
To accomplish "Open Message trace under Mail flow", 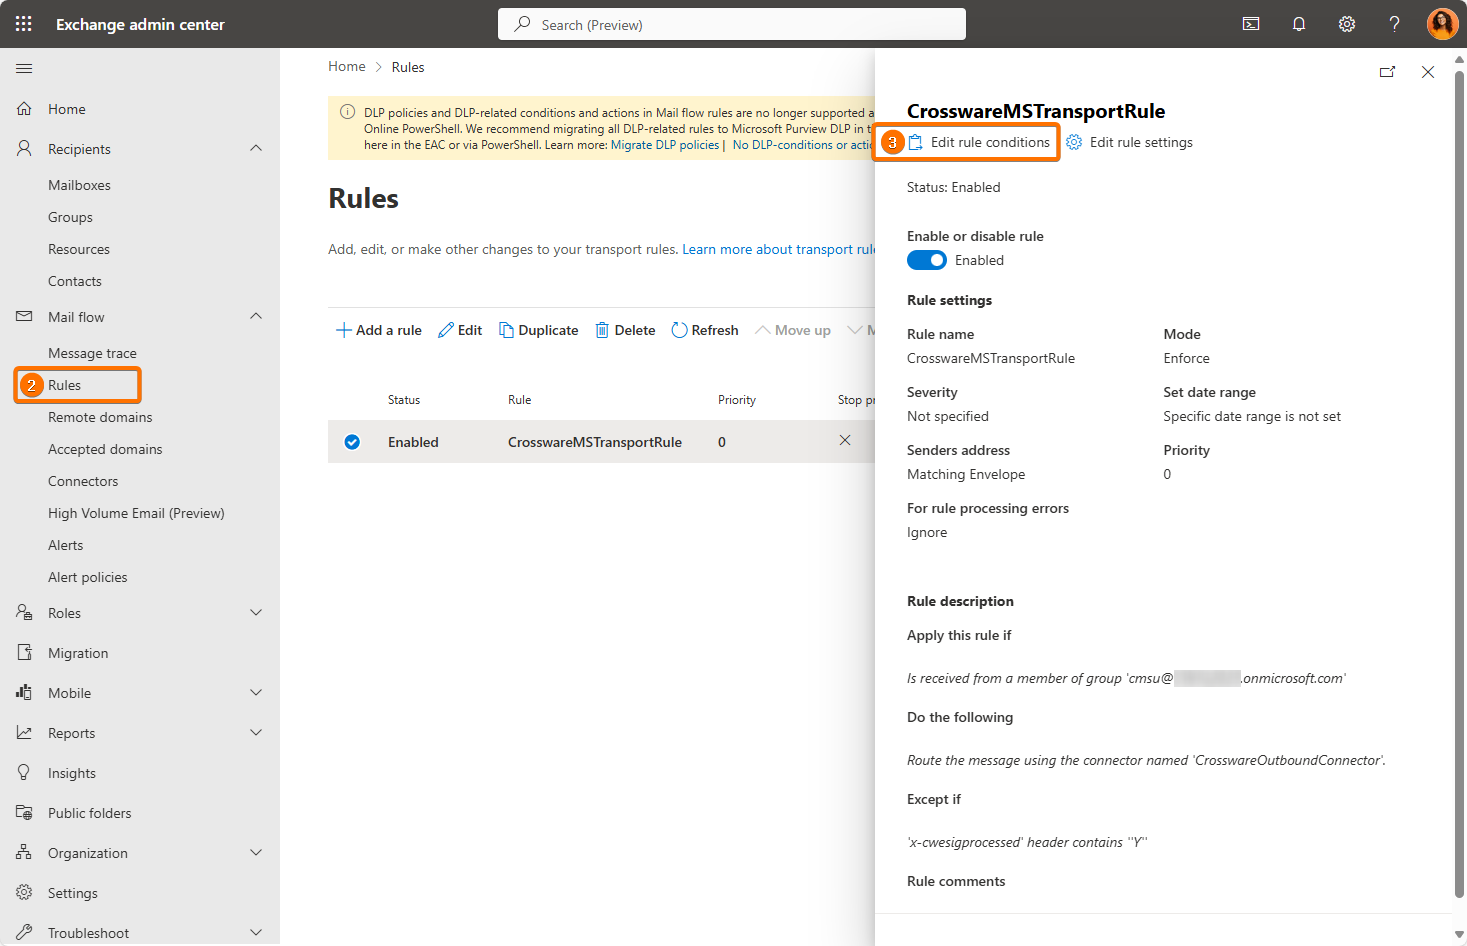I will [92, 353].
